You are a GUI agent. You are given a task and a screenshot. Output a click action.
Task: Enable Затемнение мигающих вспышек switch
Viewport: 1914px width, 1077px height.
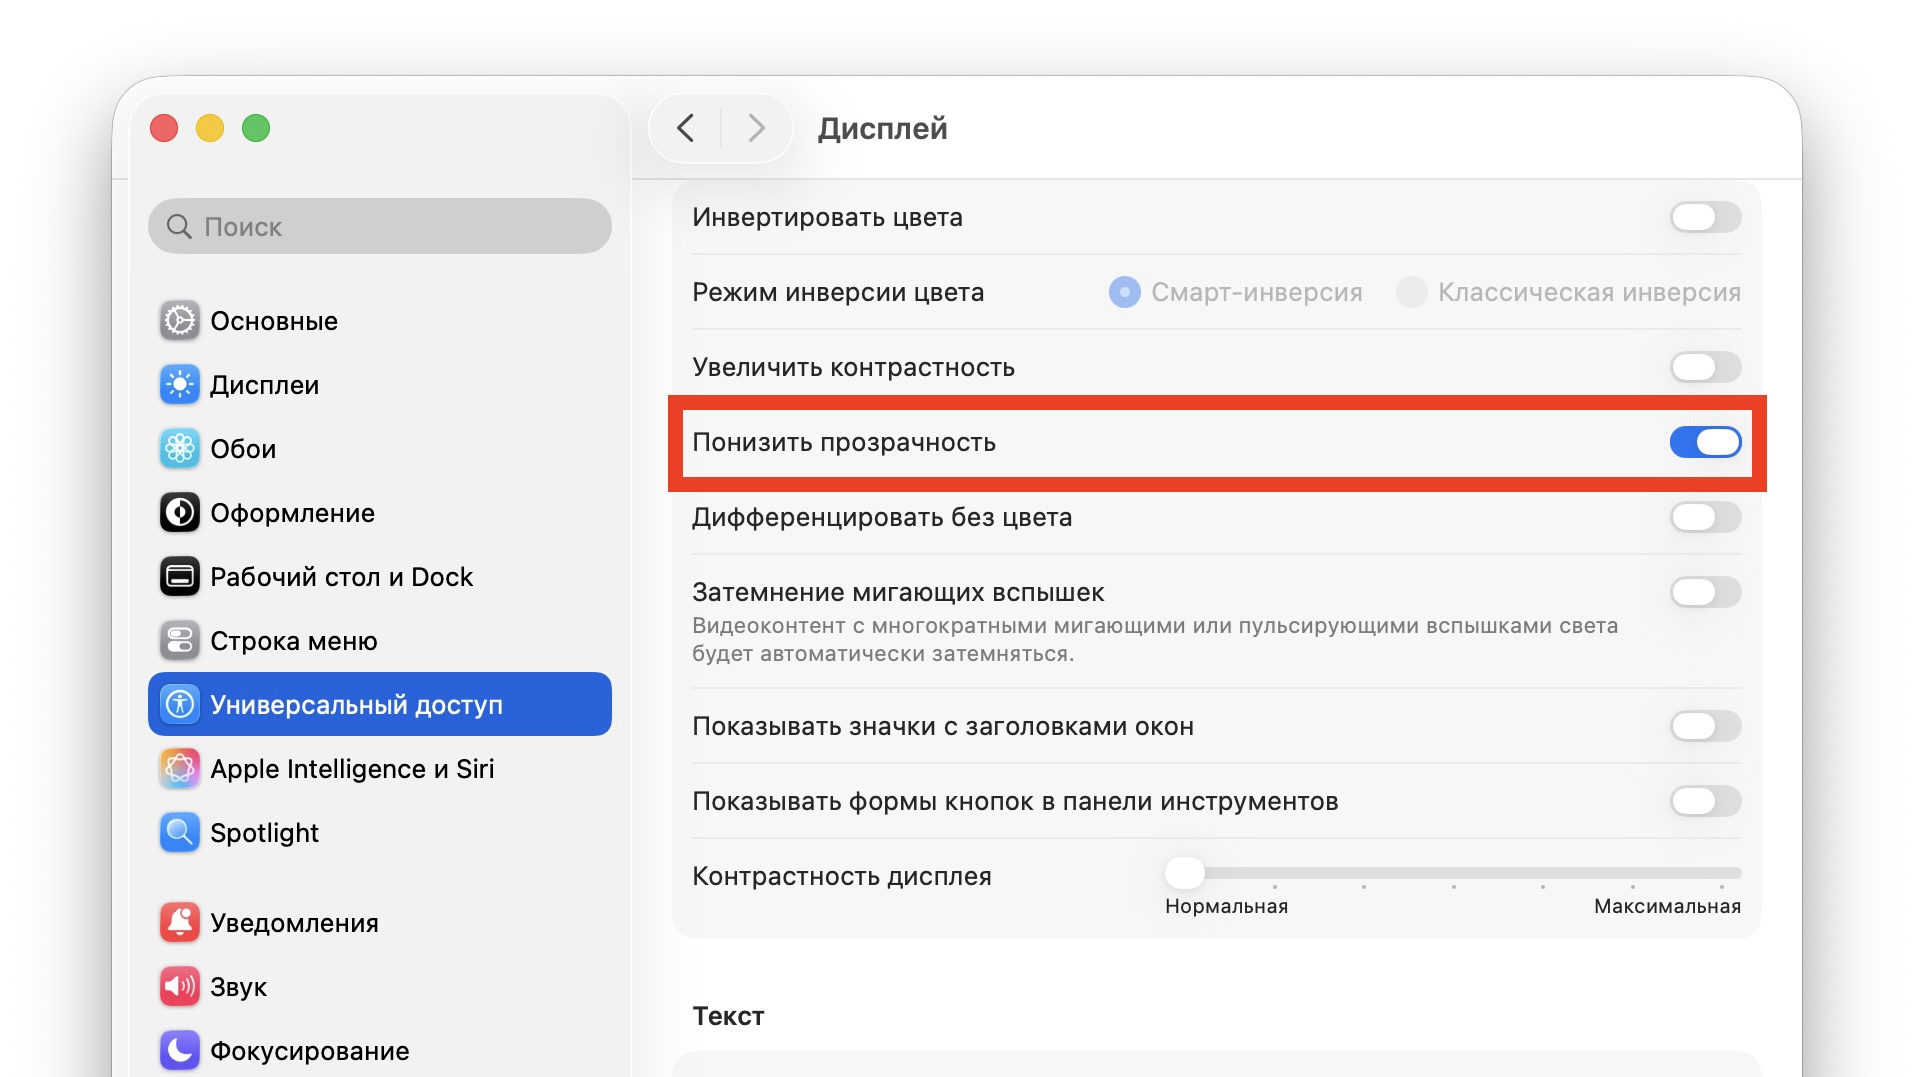1706,592
